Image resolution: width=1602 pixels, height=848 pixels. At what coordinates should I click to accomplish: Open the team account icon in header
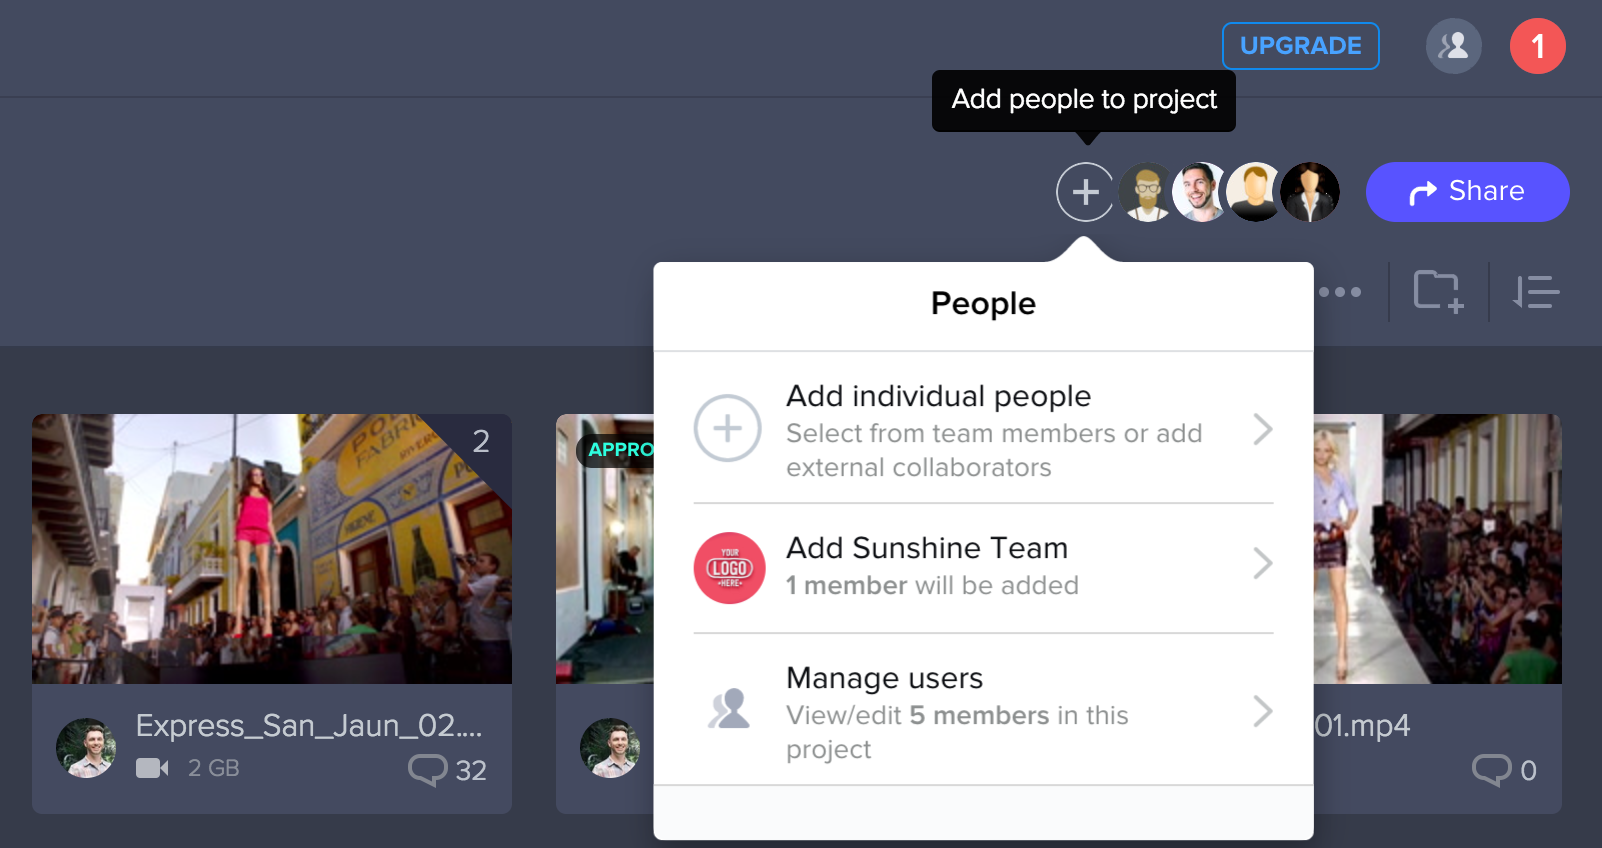point(1453,46)
